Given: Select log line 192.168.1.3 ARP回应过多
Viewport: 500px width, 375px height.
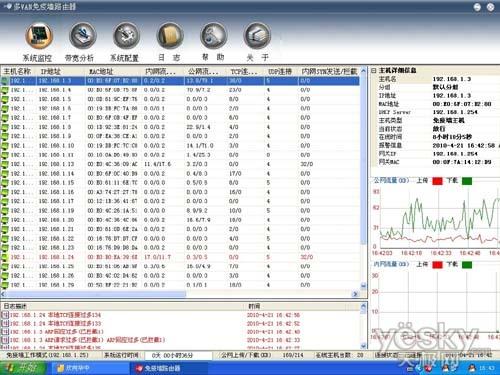Looking at the screenshot, I should [57, 332].
